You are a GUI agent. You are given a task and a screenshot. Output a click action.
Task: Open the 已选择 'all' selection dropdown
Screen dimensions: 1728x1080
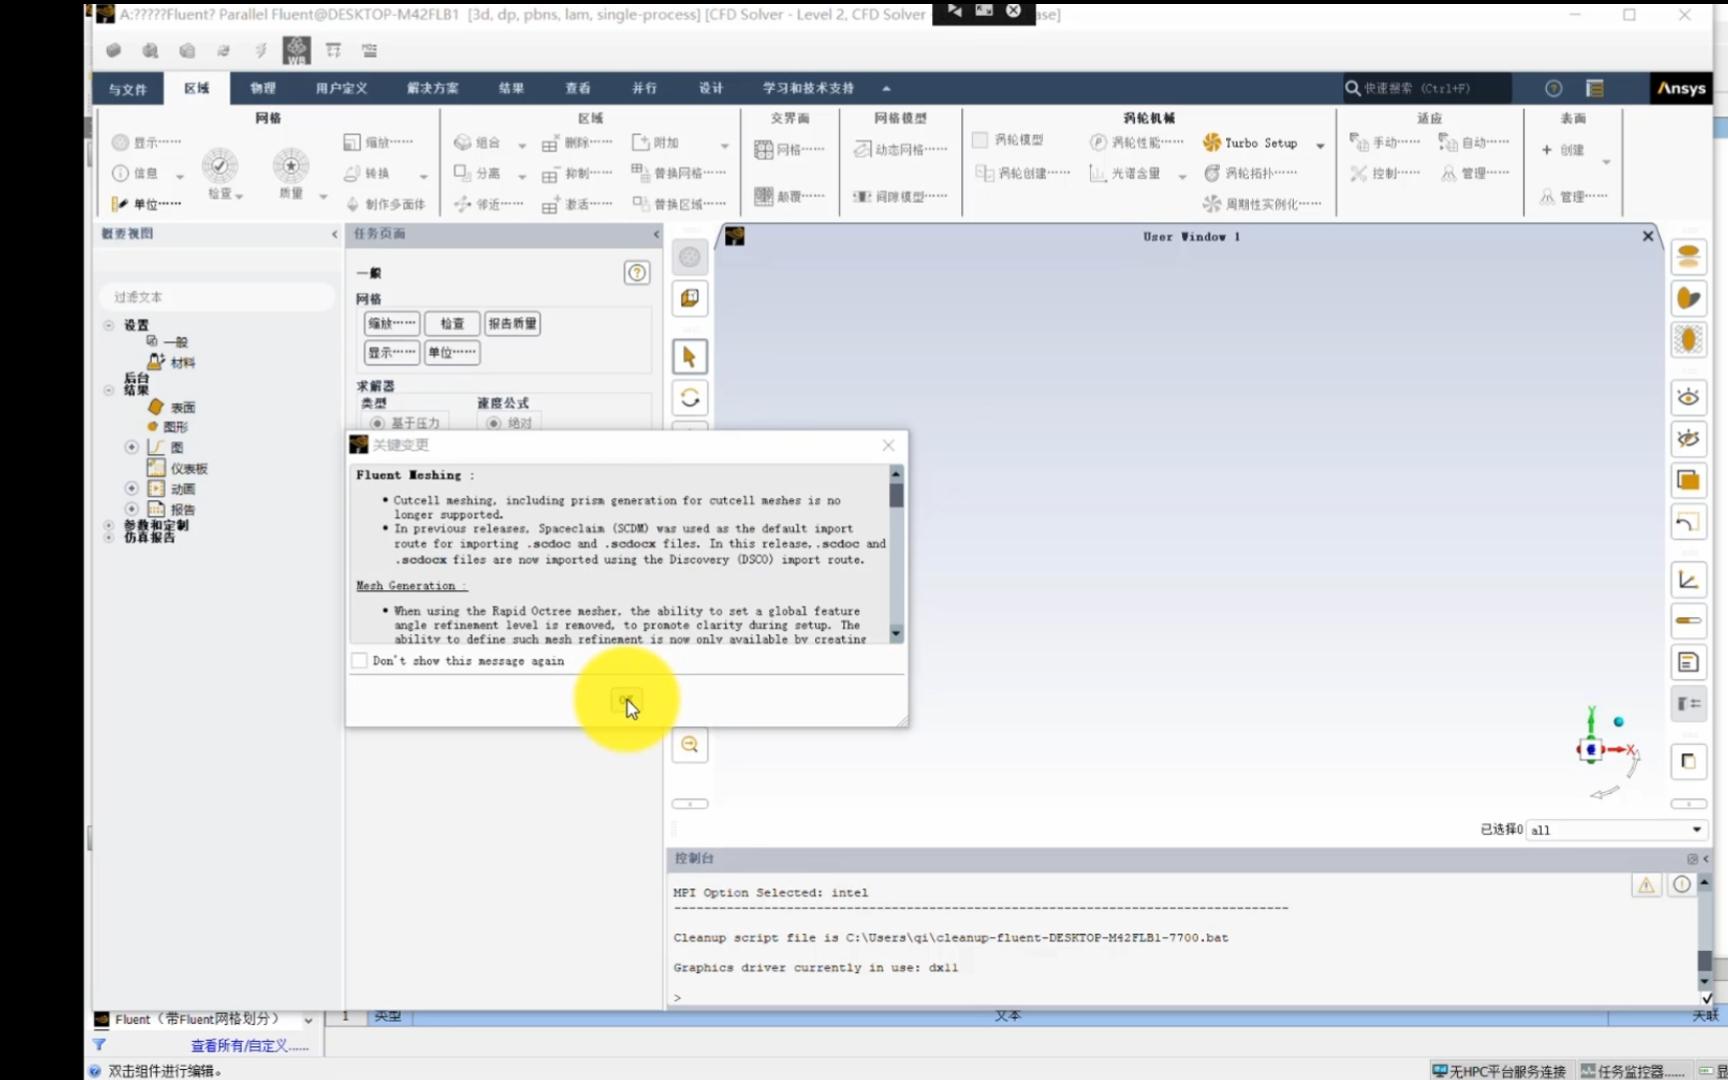[x=1615, y=829]
